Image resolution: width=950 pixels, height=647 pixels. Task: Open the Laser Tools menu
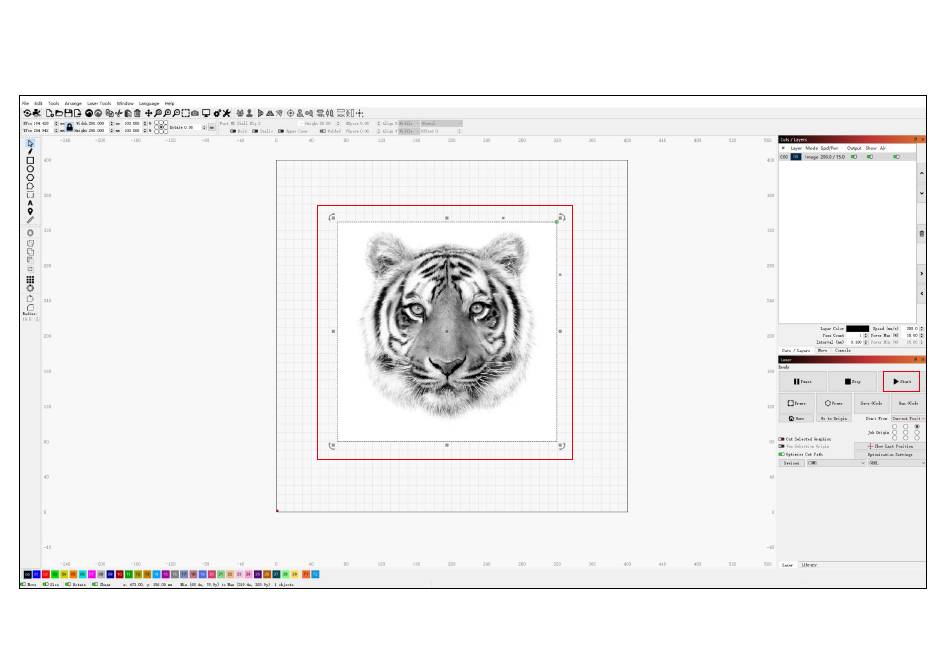[x=99, y=103]
